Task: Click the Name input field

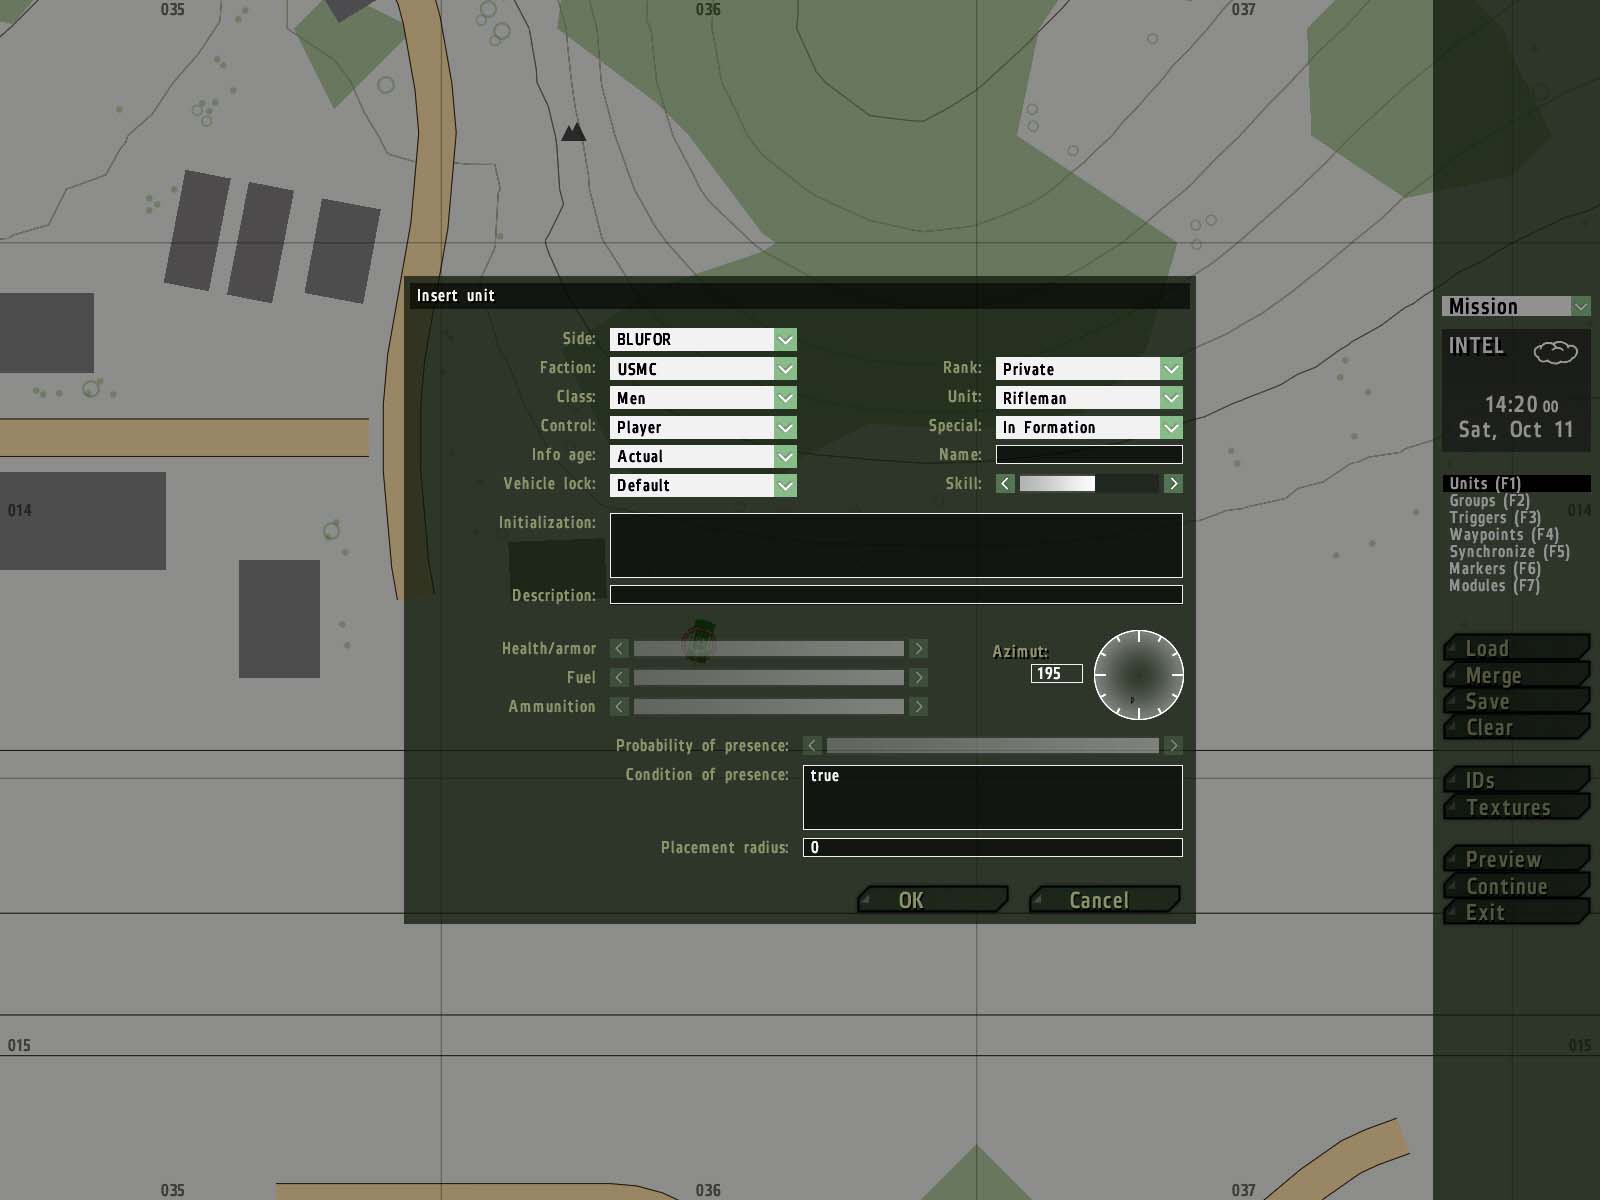Action: coord(1089,455)
